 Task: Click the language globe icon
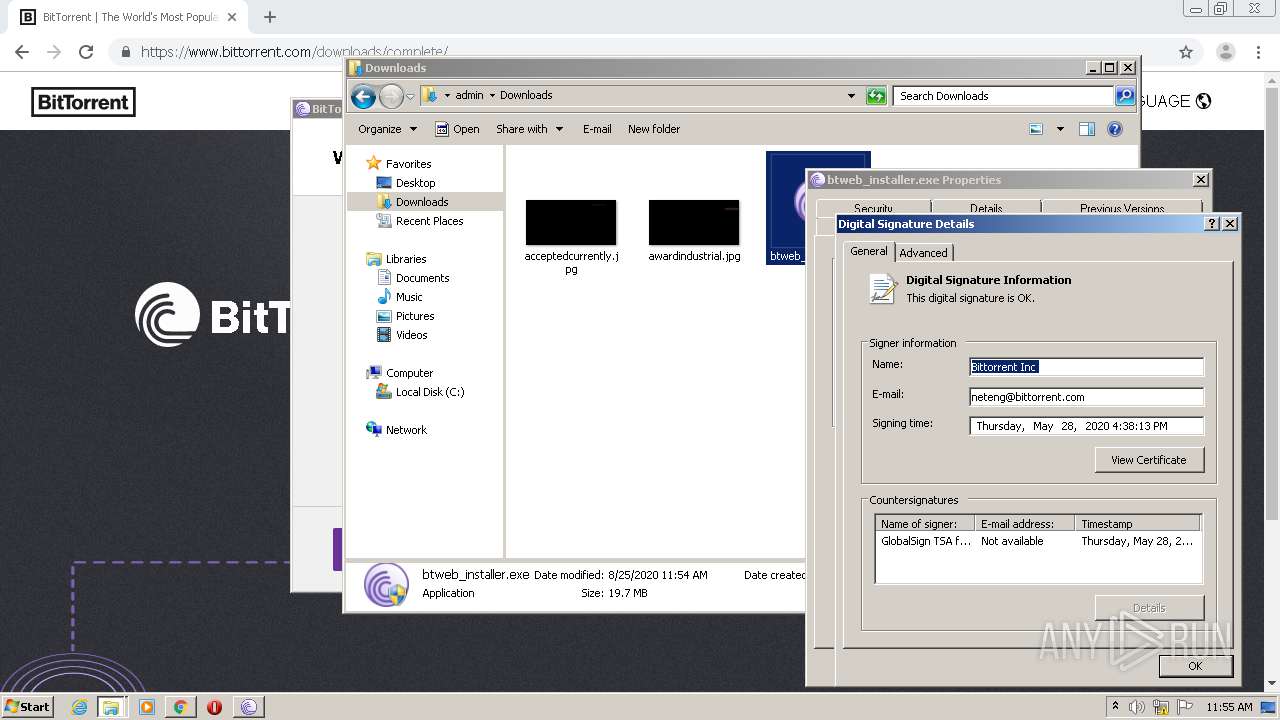tap(1203, 101)
